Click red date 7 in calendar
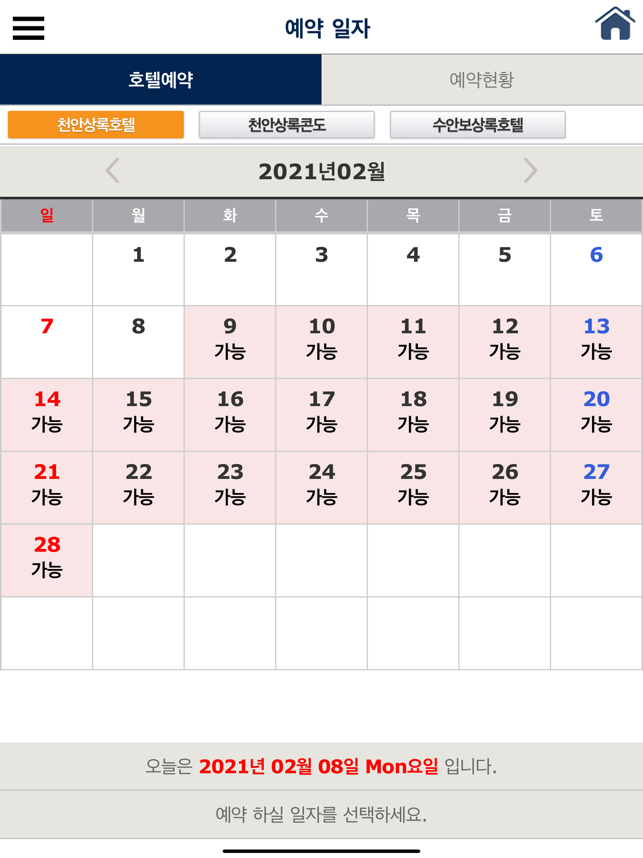643x858 pixels. click(47, 342)
